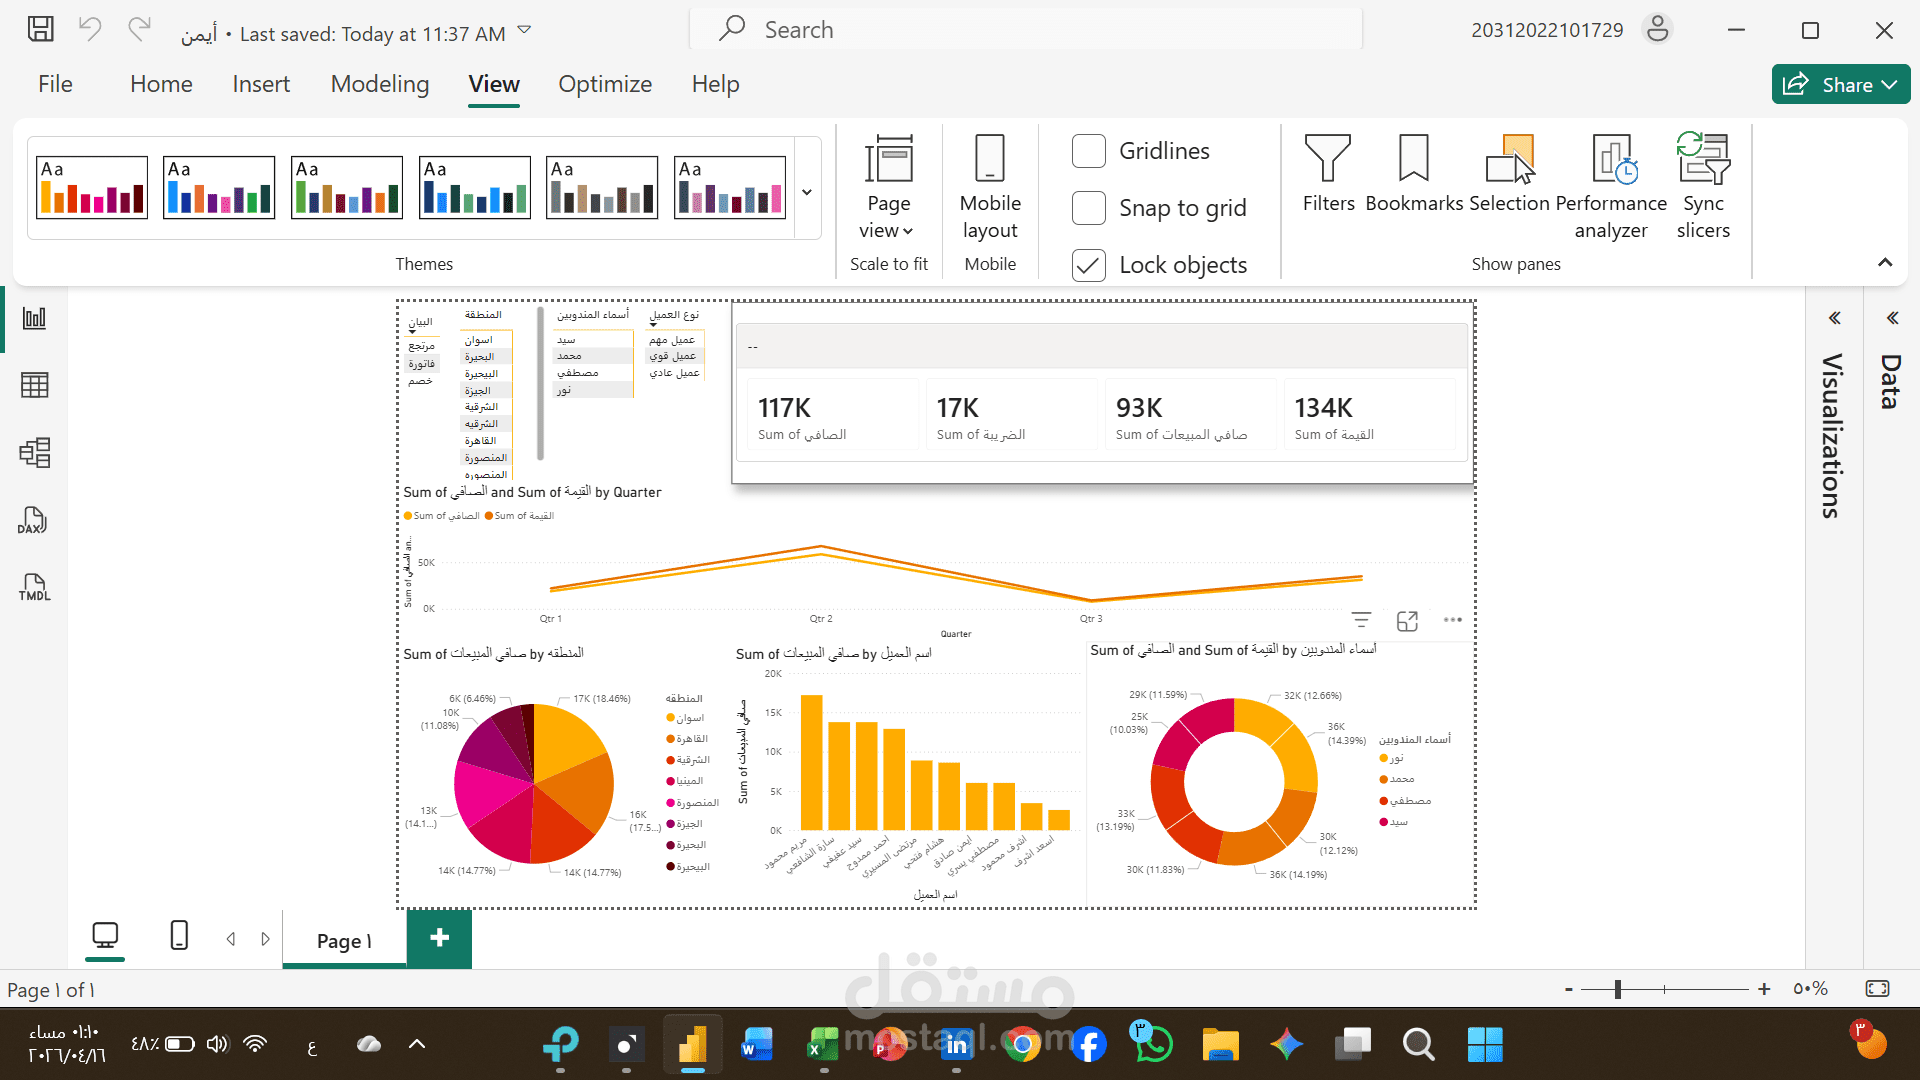Open the Modeling ribbon tab
Image resolution: width=1920 pixels, height=1080 pixels.
coord(379,84)
